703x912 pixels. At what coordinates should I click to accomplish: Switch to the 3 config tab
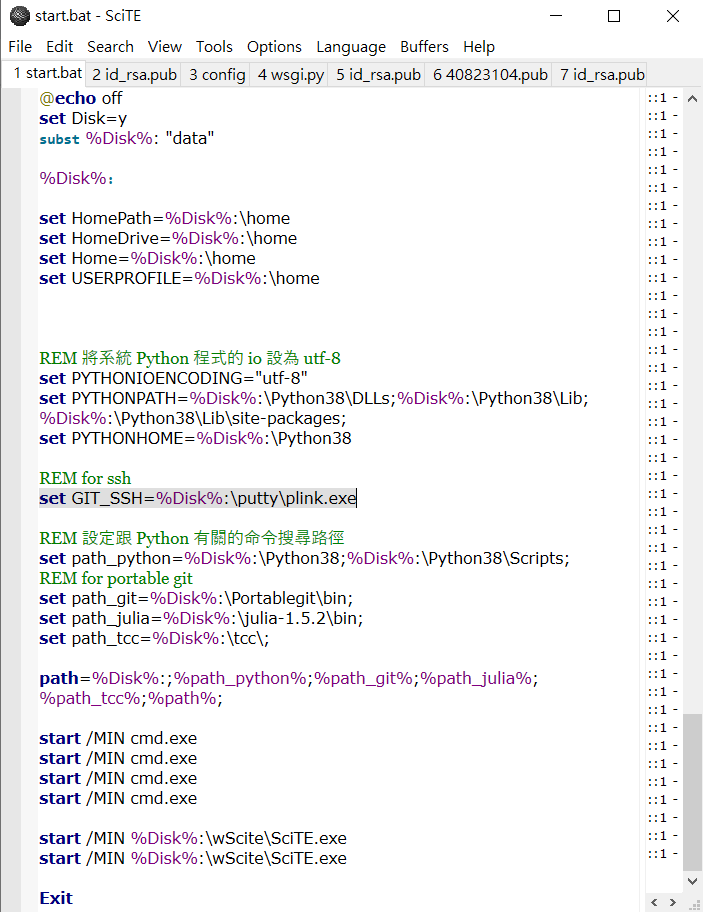coord(216,74)
